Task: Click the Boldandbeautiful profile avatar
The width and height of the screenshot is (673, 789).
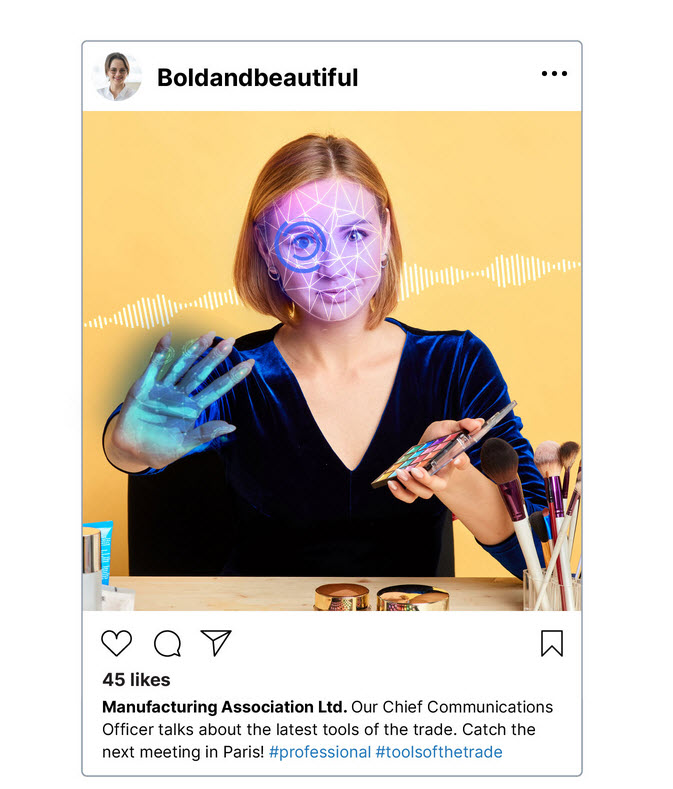Action: (x=118, y=76)
